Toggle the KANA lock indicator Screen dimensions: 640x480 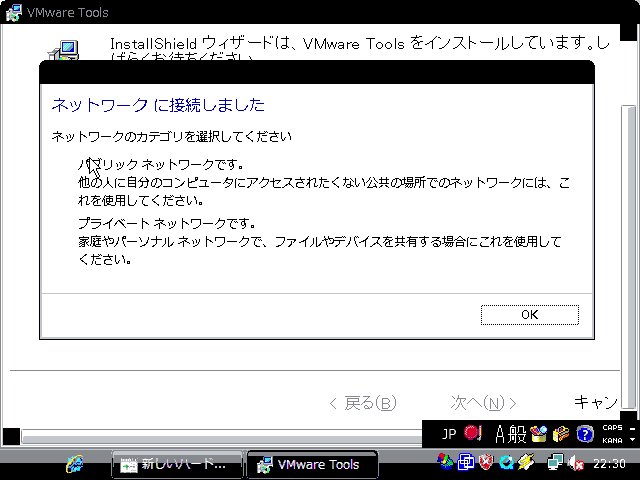(612, 440)
